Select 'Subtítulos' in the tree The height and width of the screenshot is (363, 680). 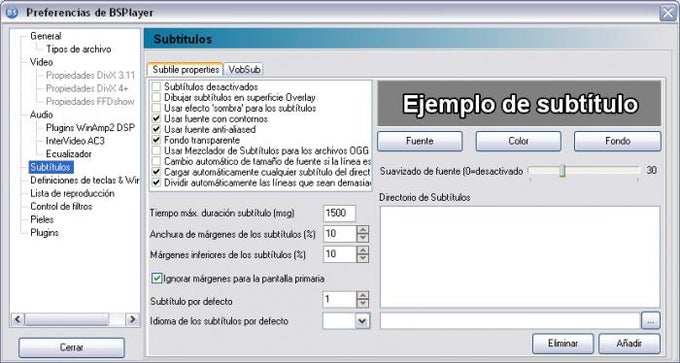click(x=50, y=167)
